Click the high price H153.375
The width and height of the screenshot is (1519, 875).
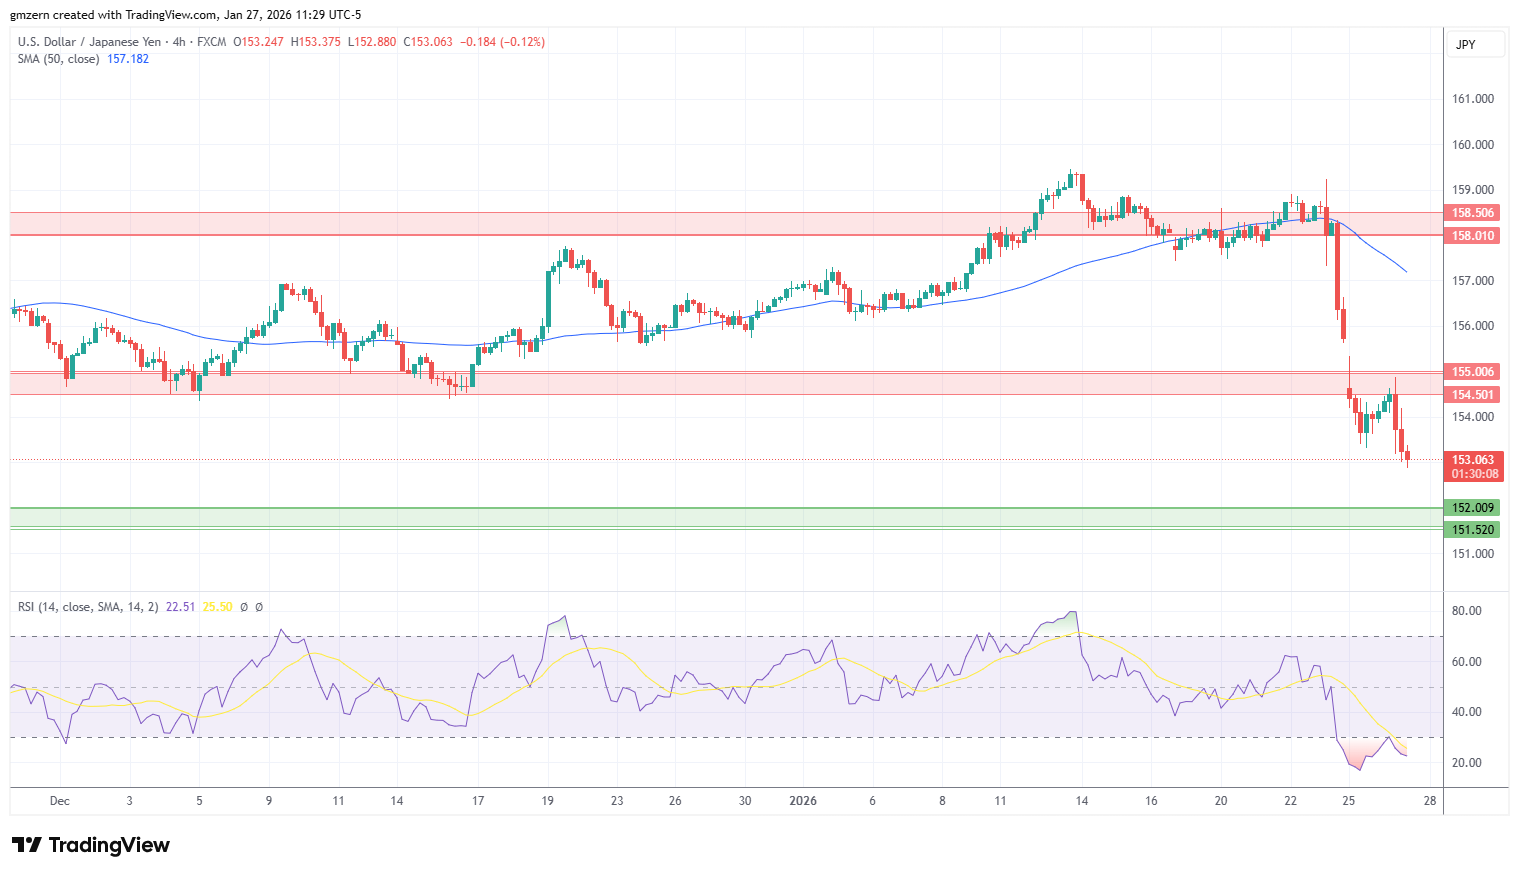[x=315, y=42]
